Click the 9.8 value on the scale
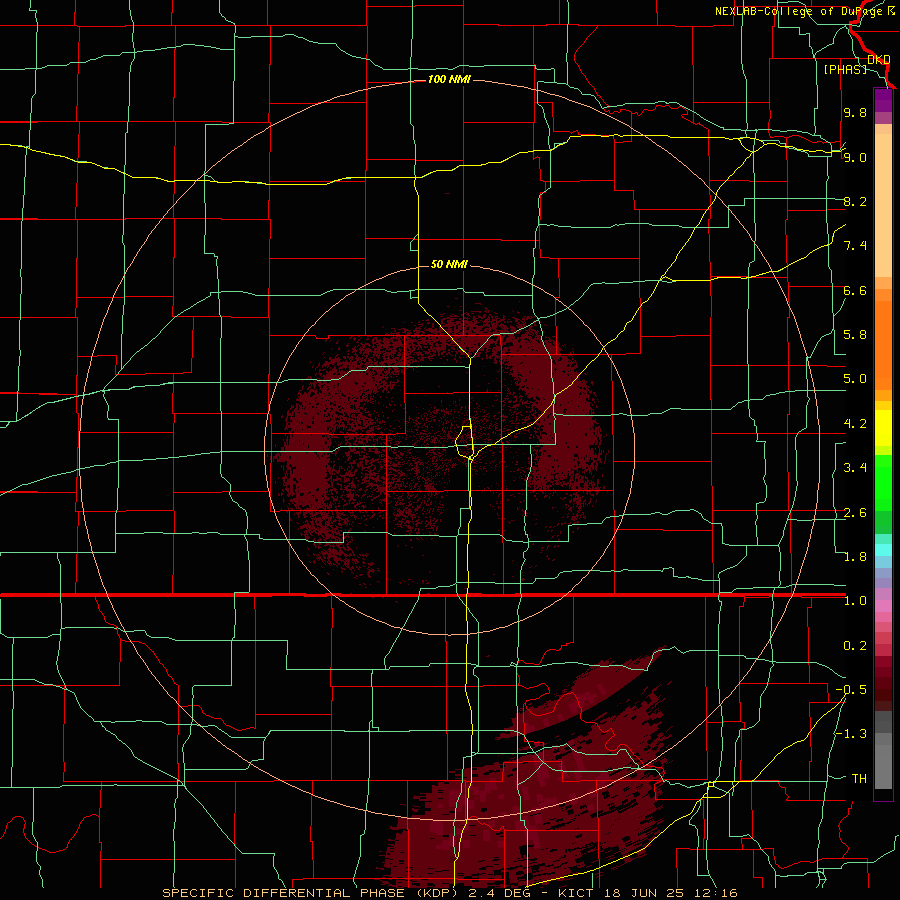This screenshot has height=900, width=900. (x=855, y=113)
